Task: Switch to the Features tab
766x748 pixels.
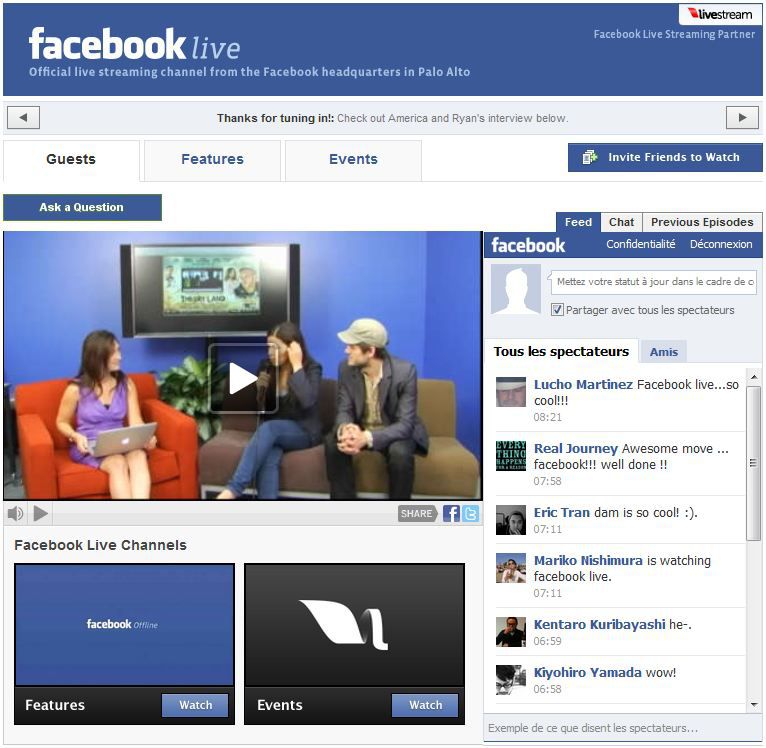Action: pyautogui.click(x=212, y=159)
